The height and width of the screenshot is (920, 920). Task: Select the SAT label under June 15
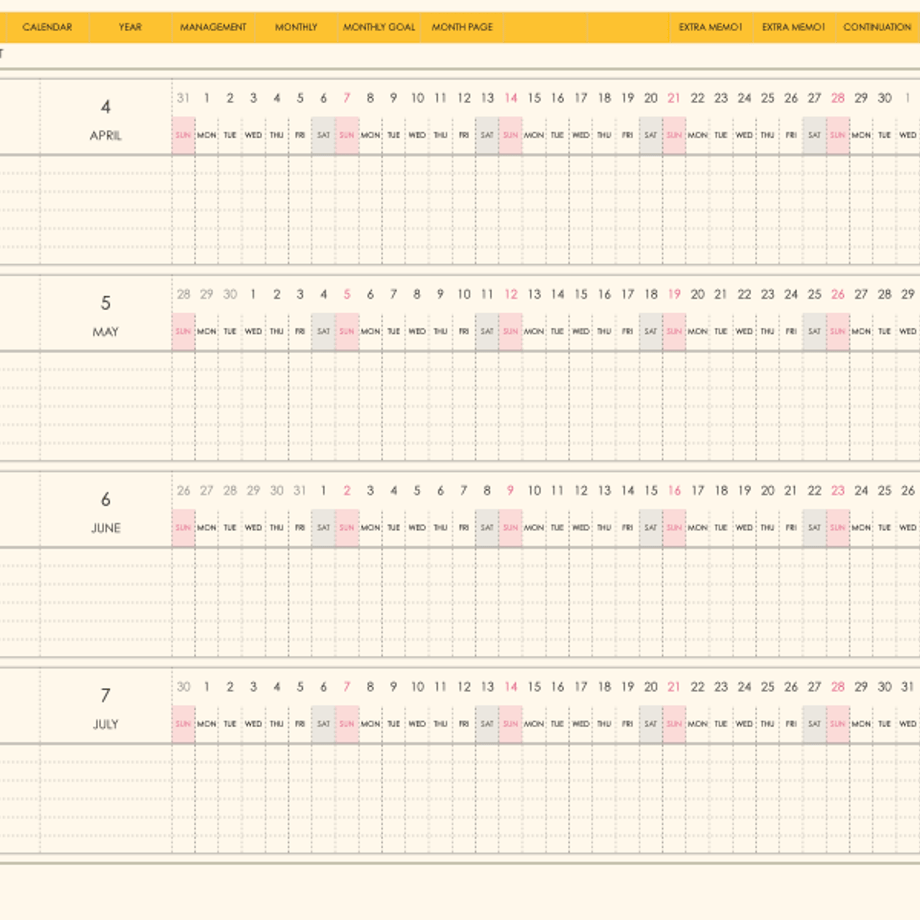(651, 527)
